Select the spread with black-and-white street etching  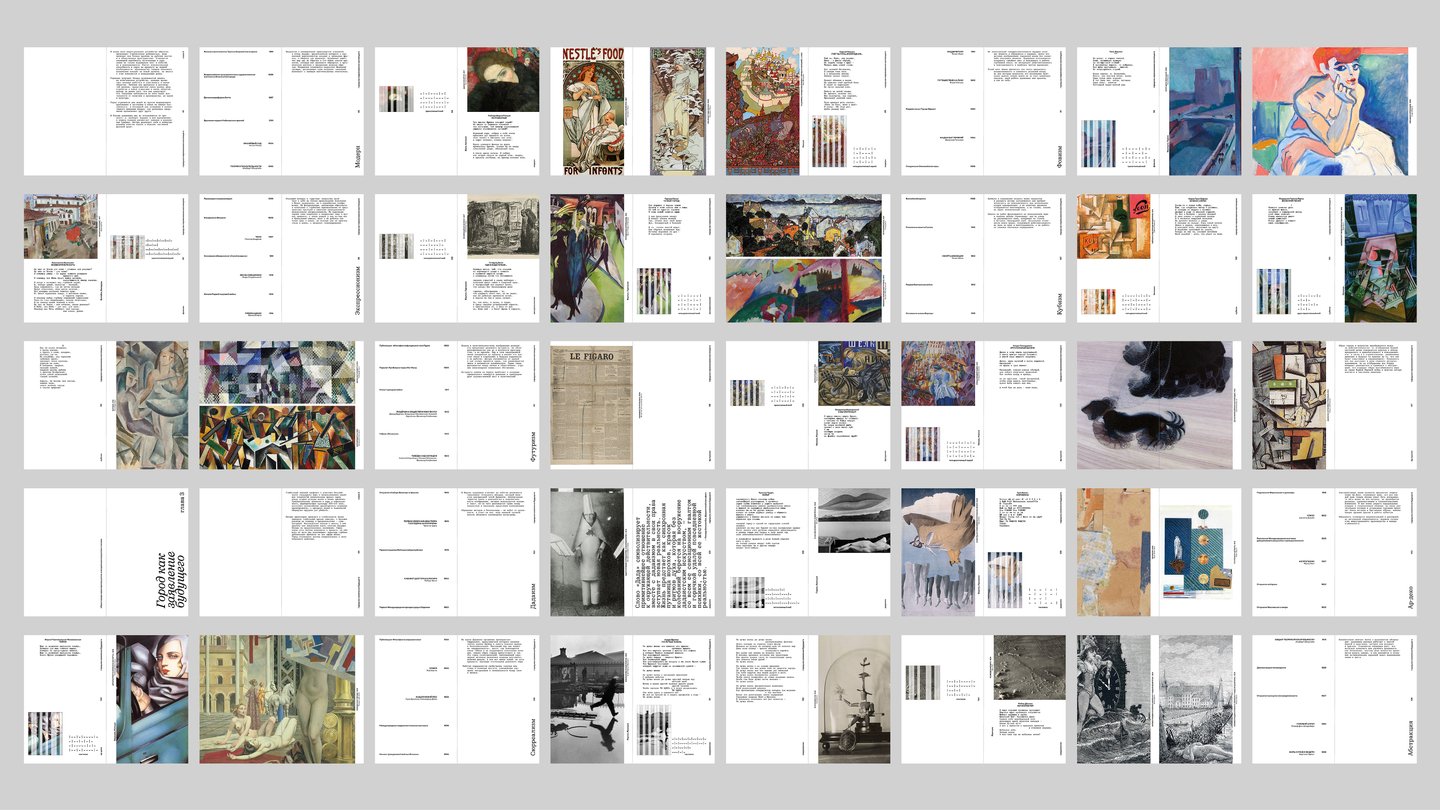457,258
